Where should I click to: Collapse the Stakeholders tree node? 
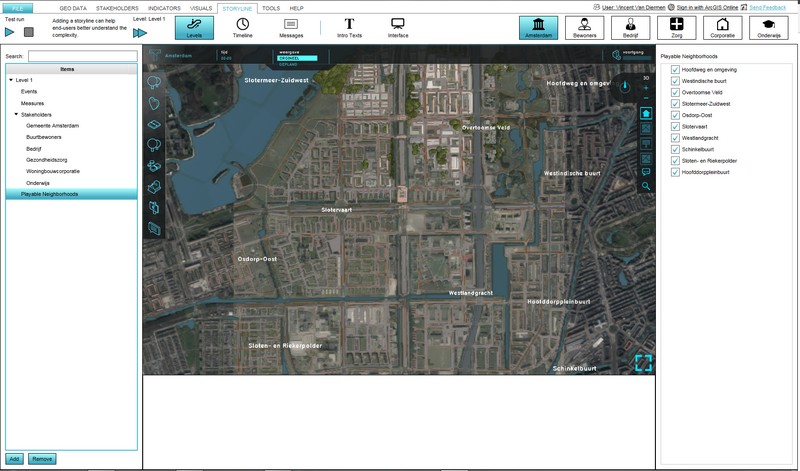point(16,114)
